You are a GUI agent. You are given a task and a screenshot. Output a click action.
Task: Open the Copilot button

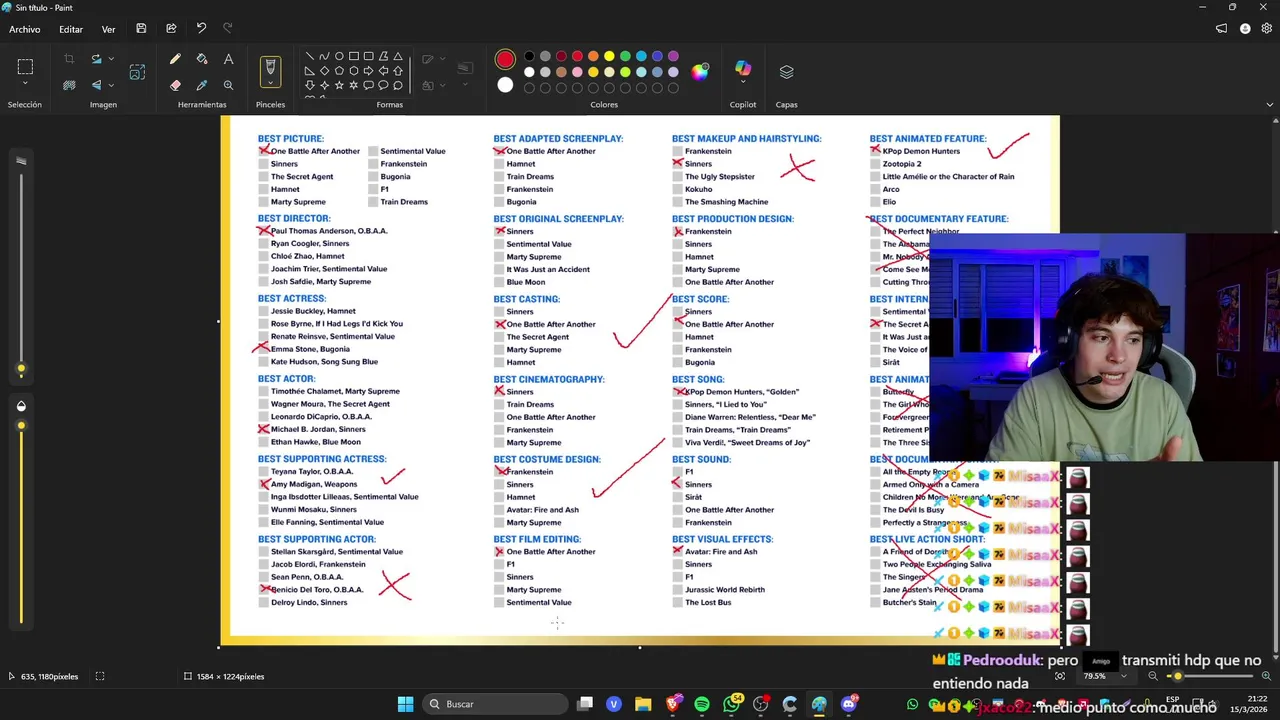click(742, 68)
